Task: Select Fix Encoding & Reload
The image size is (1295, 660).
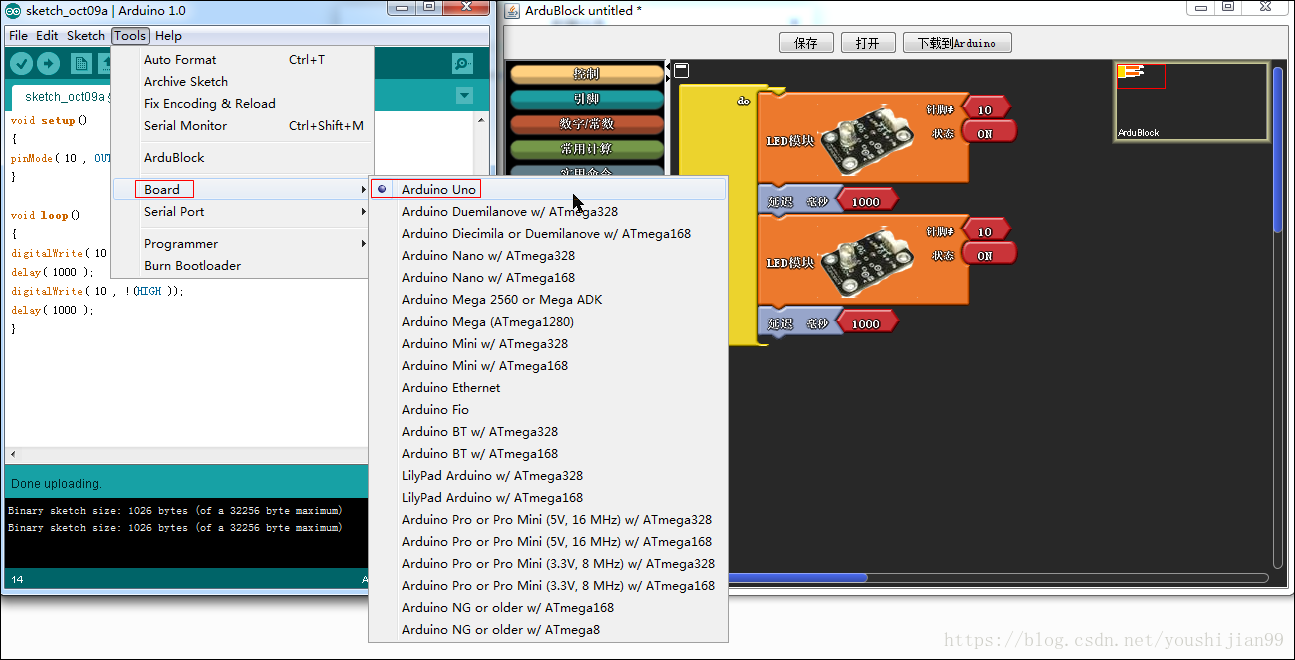Action: (x=242, y=103)
